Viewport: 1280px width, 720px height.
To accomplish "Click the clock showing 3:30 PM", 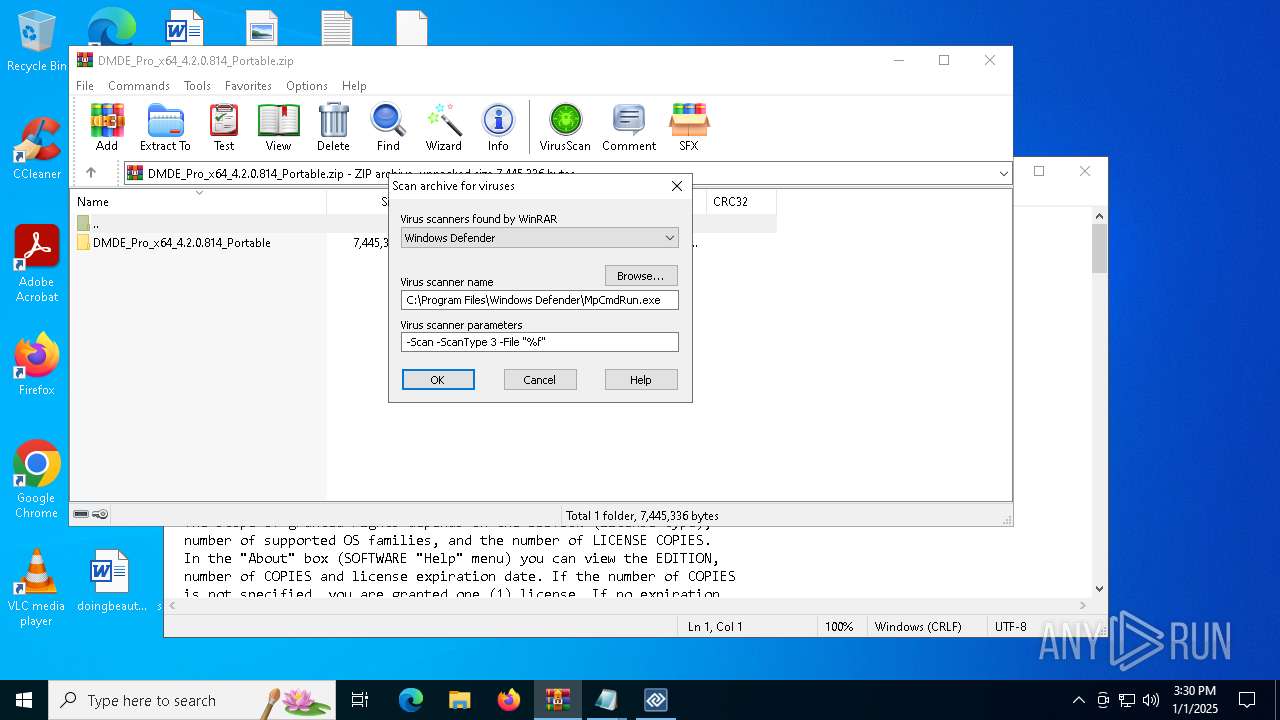I will tap(1194, 700).
